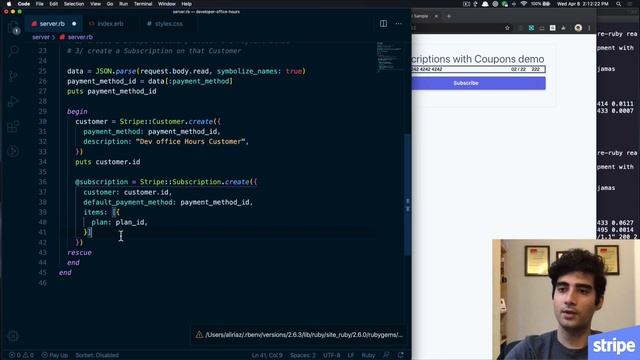
Task: Open the Explorer view in activity bar
Action: point(13,28)
